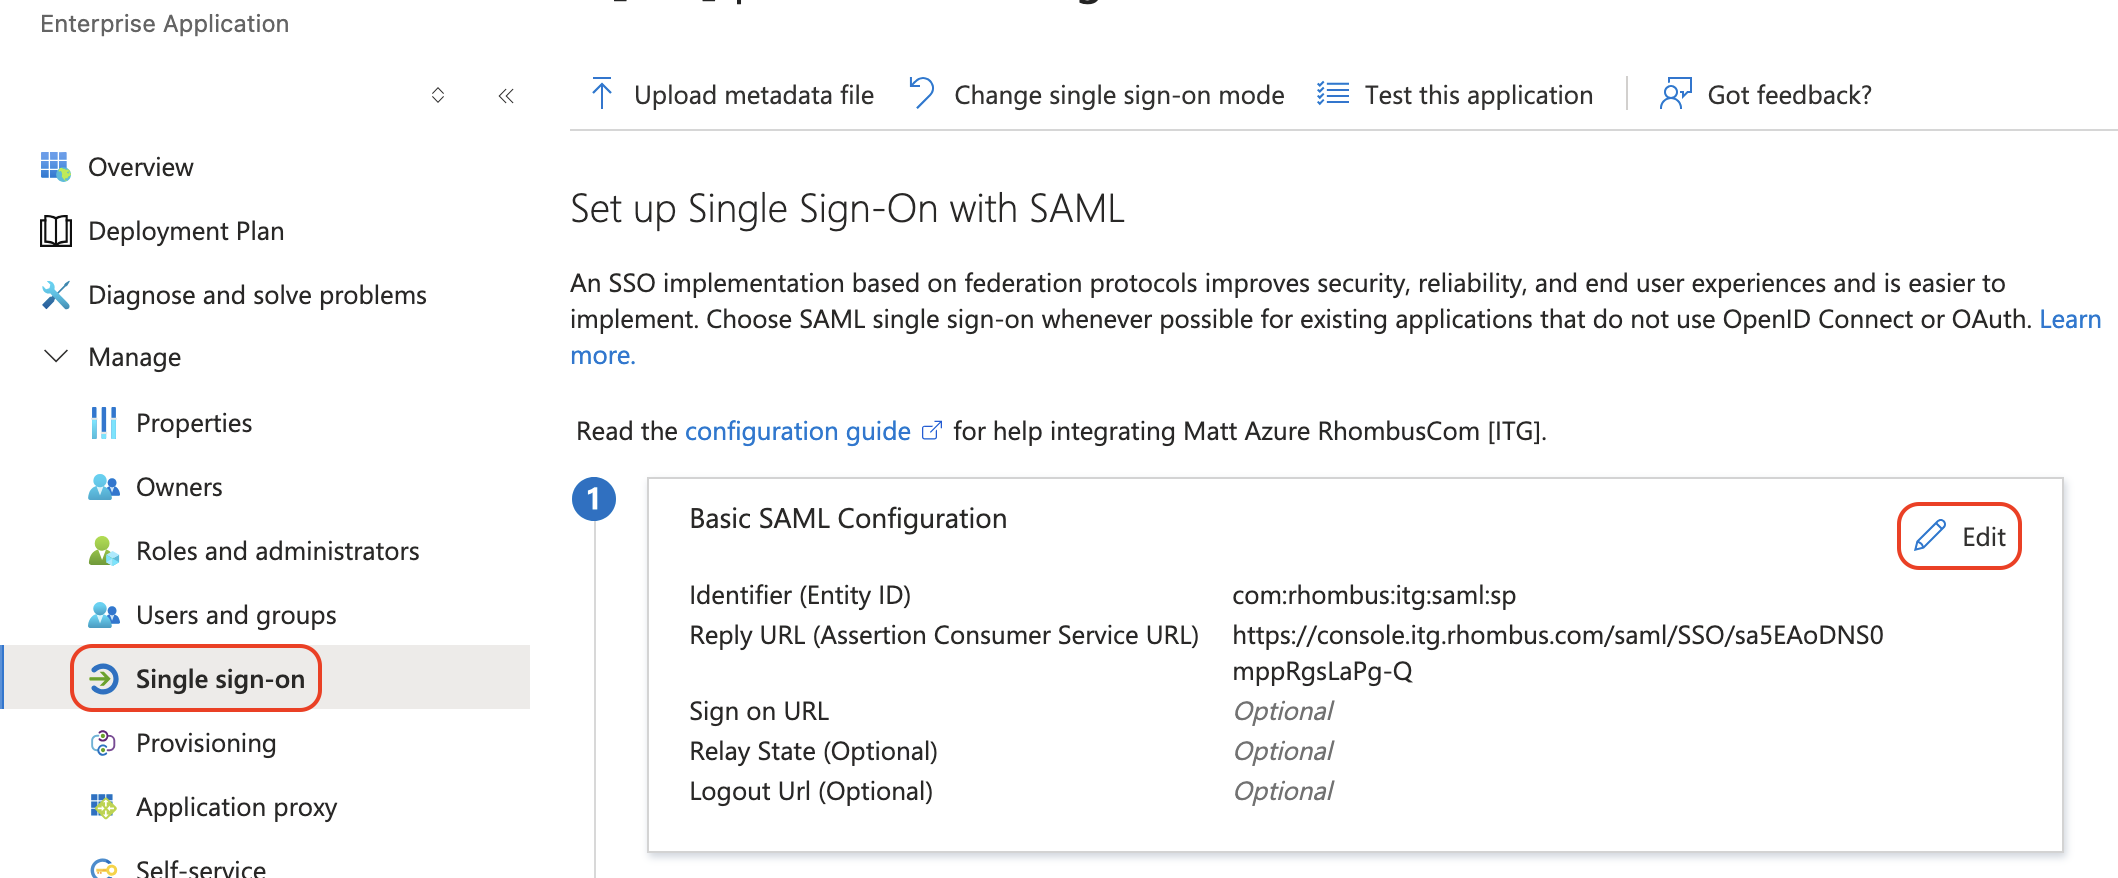This screenshot has width=2118, height=878.
Task: Click the Logout Url (Optional) label
Action: click(811, 791)
